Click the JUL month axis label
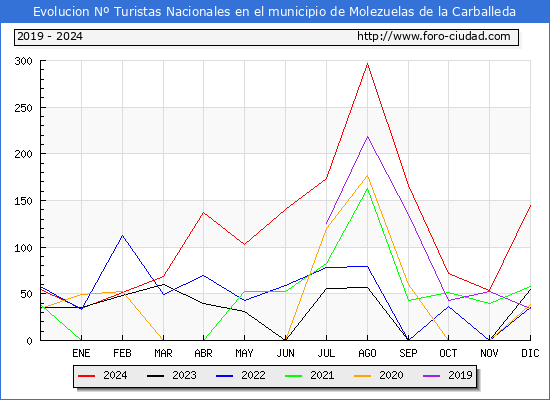550x400 pixels. 326,353
